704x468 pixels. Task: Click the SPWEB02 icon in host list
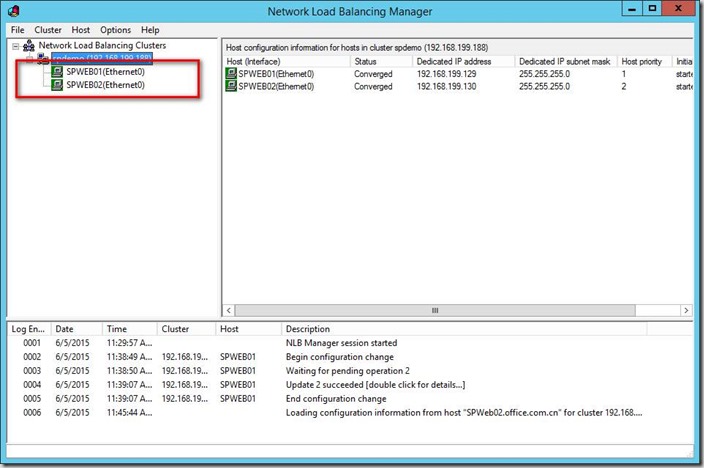point(231,87)
